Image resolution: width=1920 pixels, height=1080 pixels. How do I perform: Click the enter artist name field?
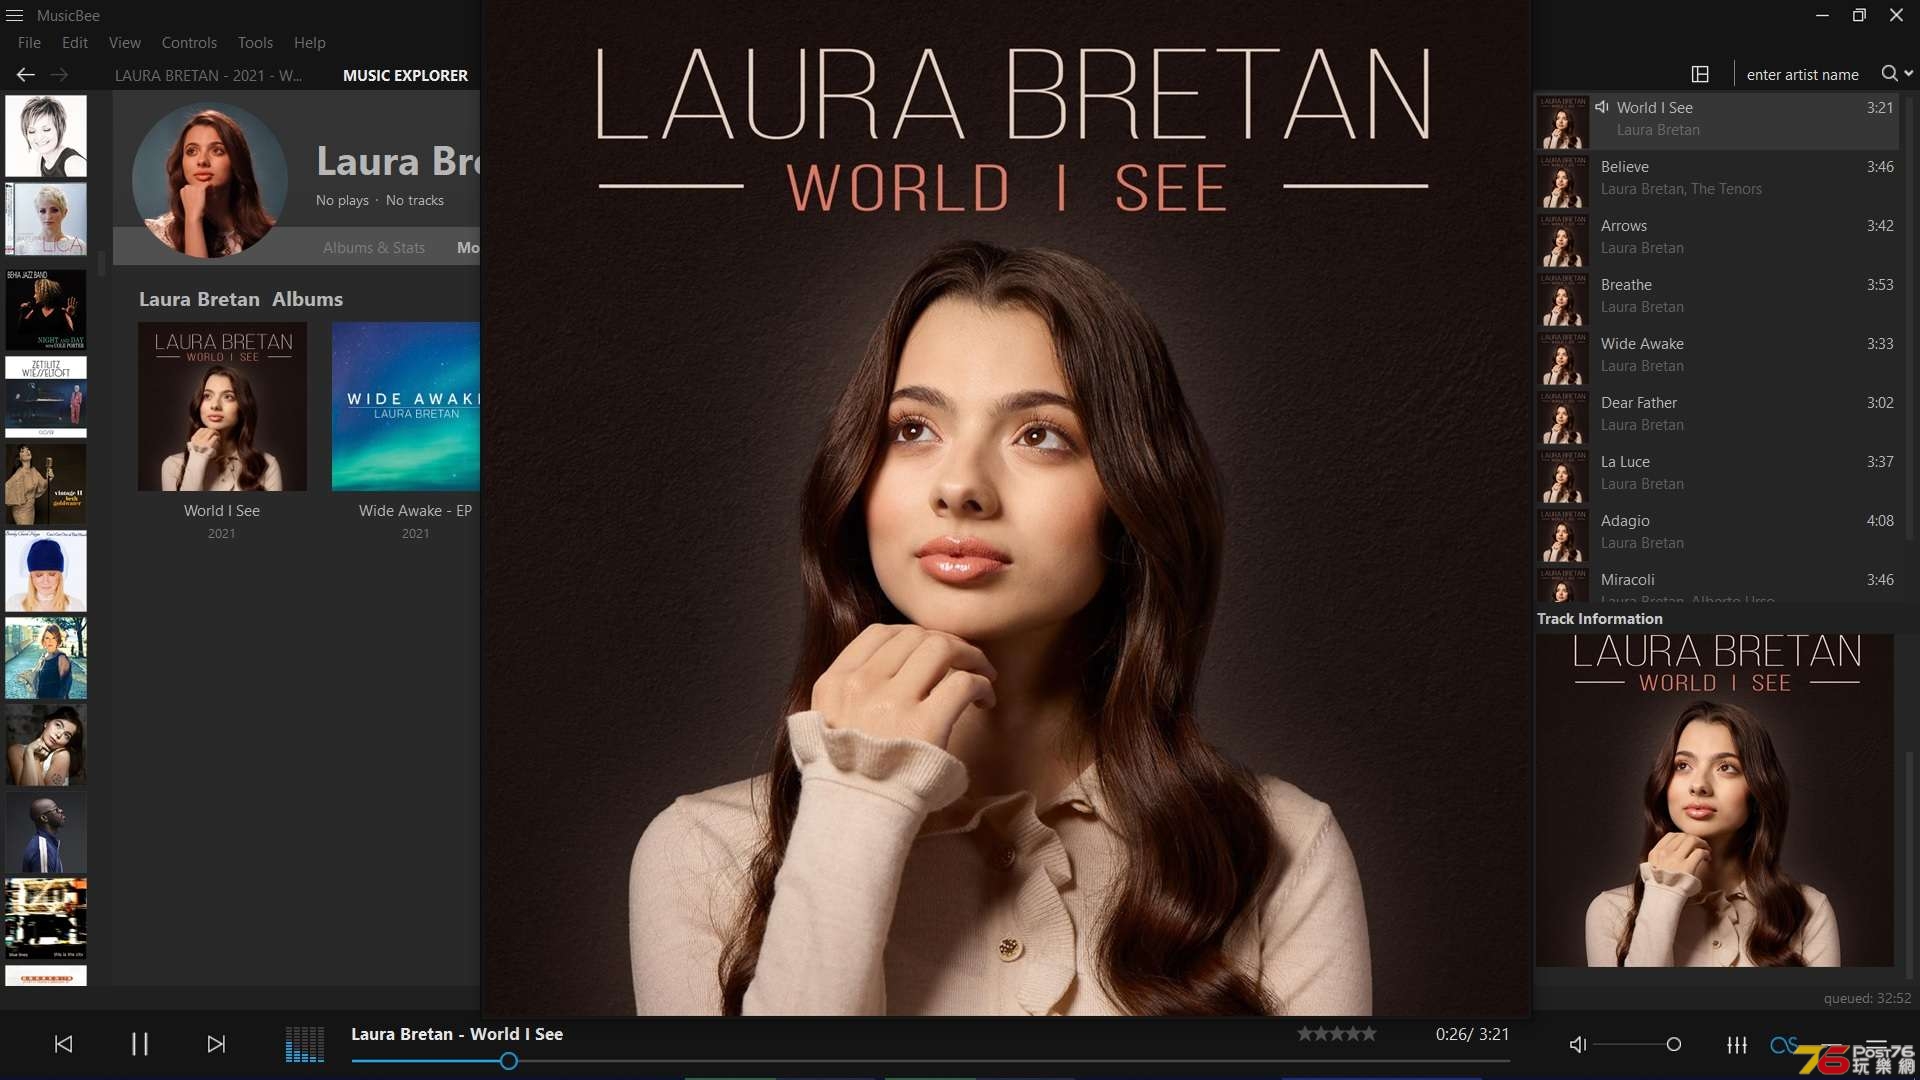pyautogui.click(x=1803, y=74)
